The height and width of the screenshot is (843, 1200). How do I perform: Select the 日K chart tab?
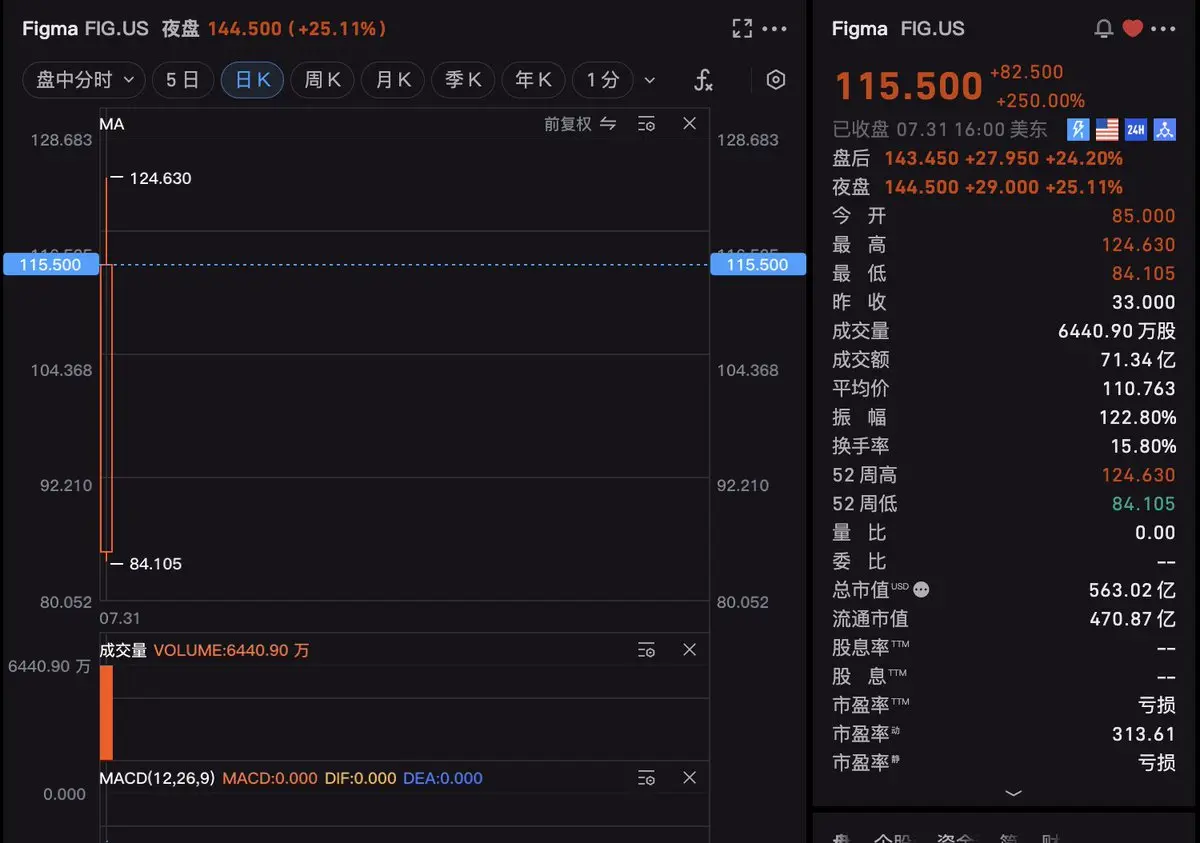[x=252, y=80]
